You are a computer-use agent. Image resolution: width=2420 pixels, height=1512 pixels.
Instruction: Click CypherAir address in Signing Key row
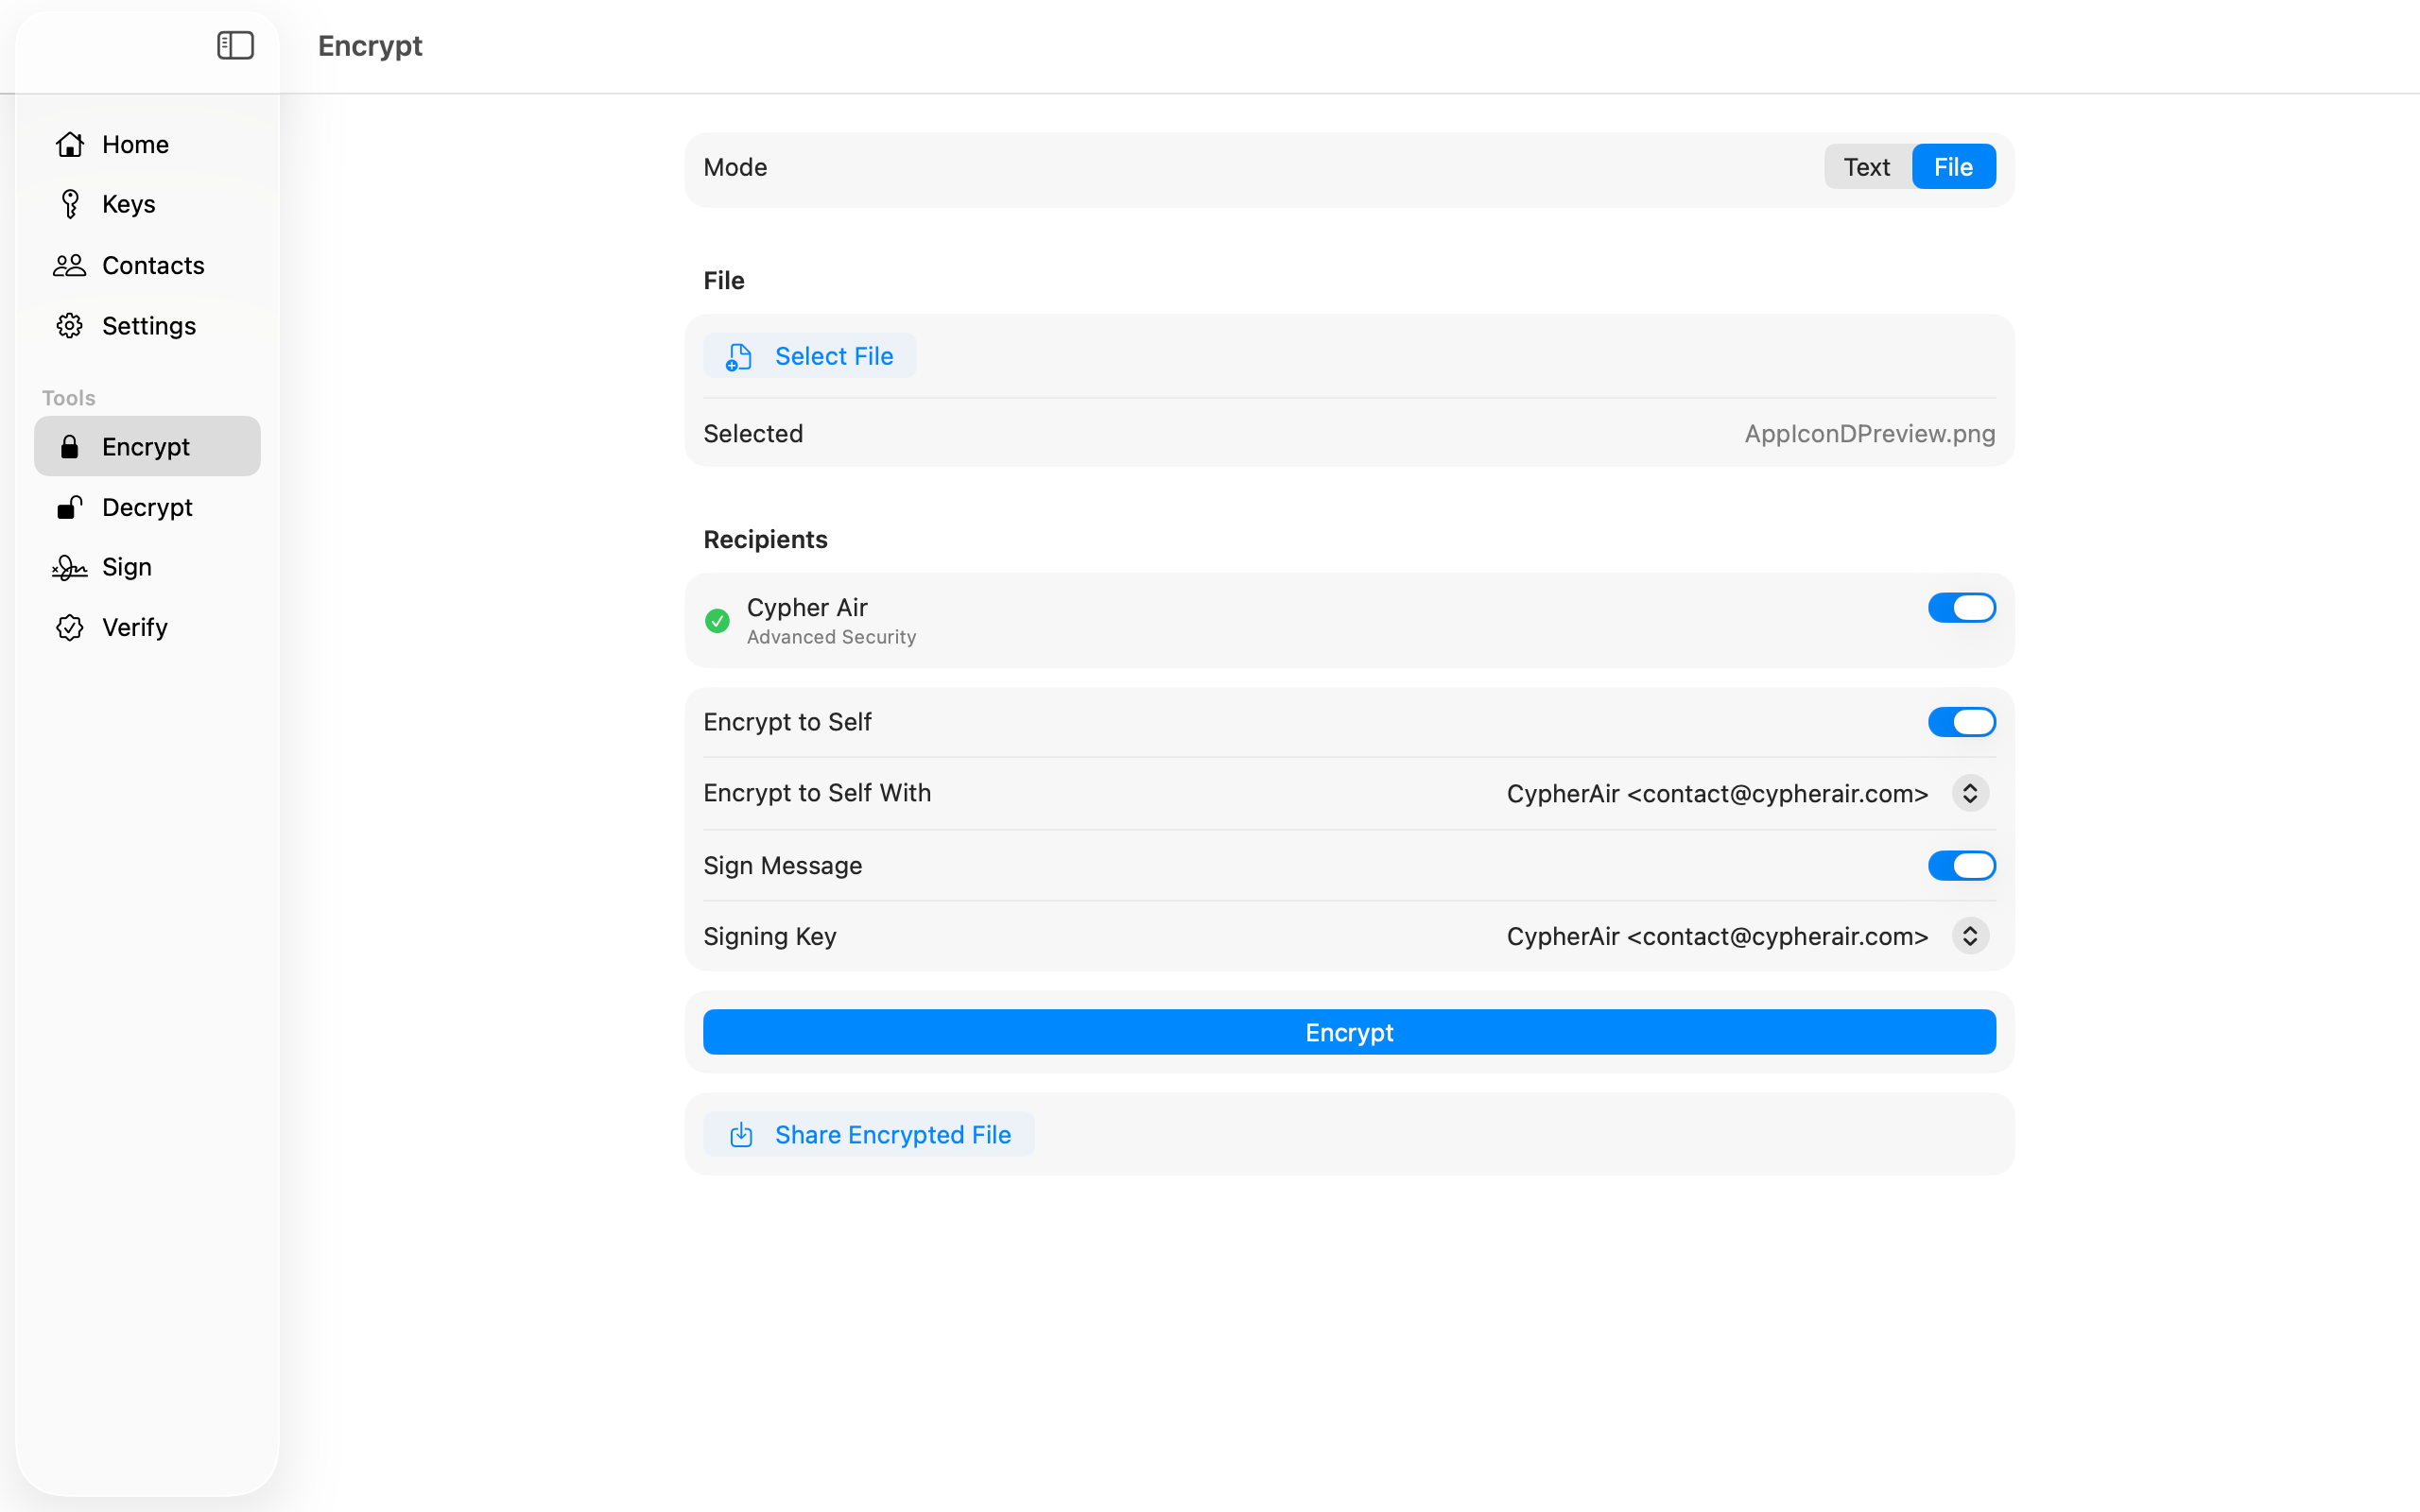[1717, 936]
